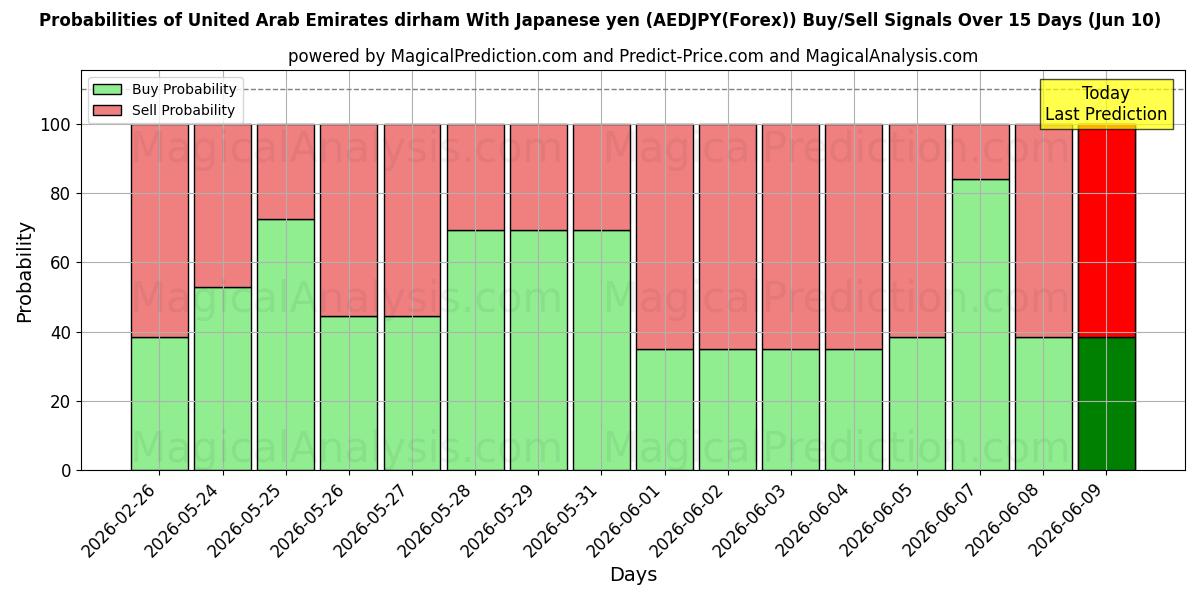Screen dimensions: 1200x600
Task: Click the 'Probability' y-axis label
Action: (x=25, y=272)
